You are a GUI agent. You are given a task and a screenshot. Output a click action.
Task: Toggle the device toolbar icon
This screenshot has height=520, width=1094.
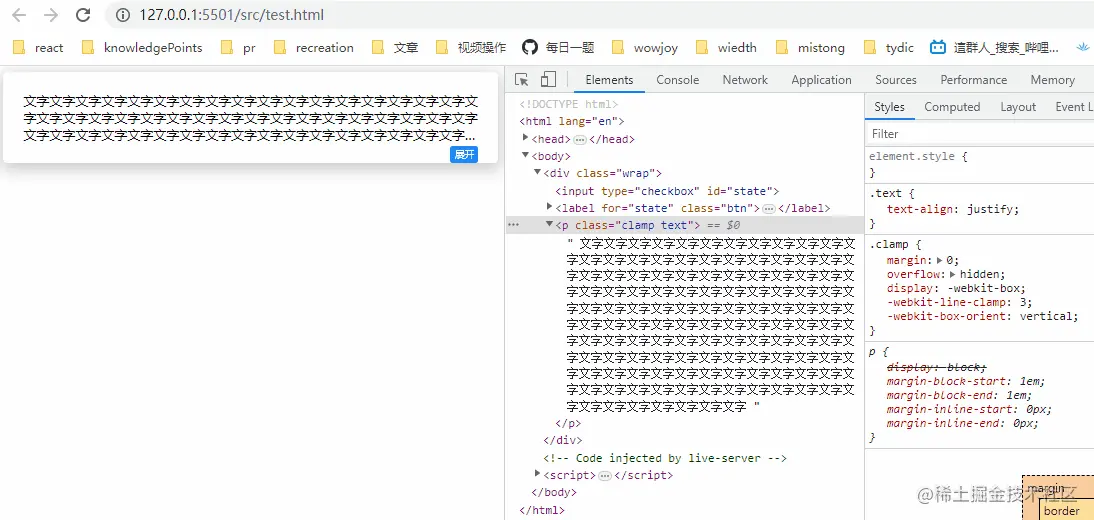[x=548, y=80]
